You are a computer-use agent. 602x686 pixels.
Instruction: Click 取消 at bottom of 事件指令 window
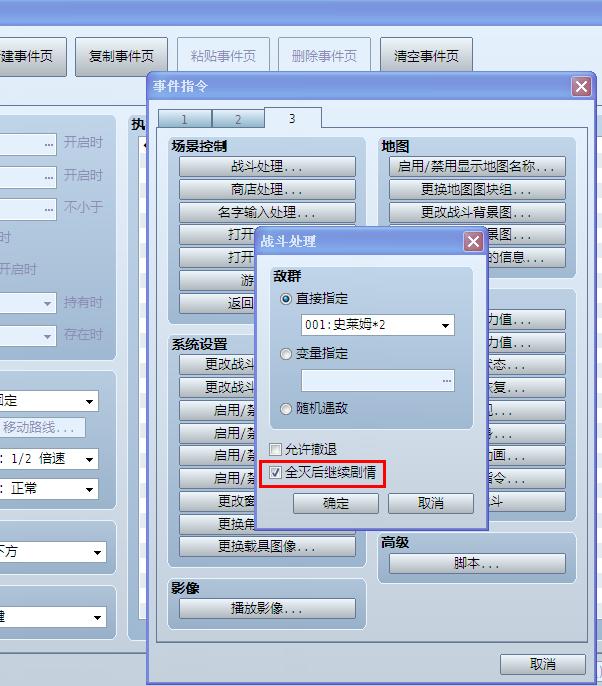click(x=542, y=664)
